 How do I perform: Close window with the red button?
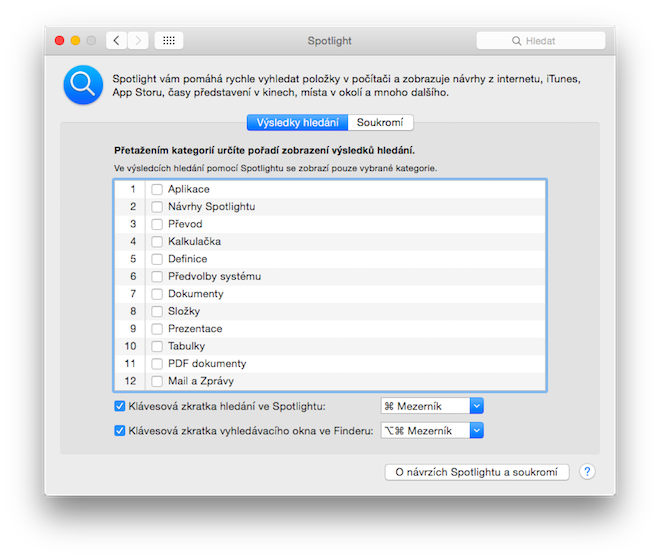59,40
